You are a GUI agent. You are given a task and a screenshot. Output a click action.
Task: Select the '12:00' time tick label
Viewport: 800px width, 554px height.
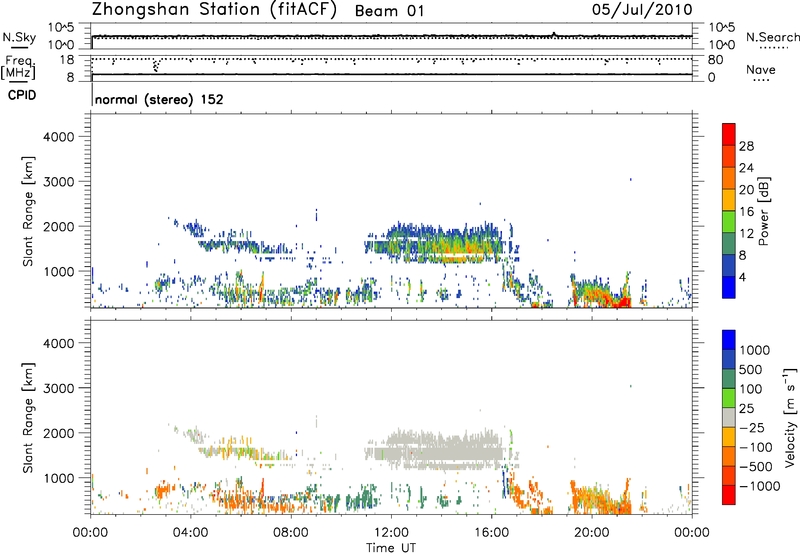coord(391,533)
